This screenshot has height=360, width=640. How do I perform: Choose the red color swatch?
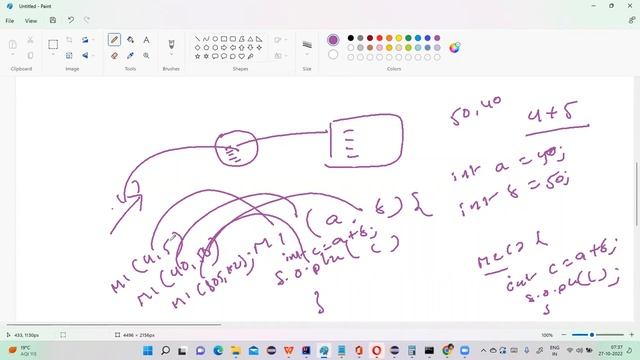[380, 38]
